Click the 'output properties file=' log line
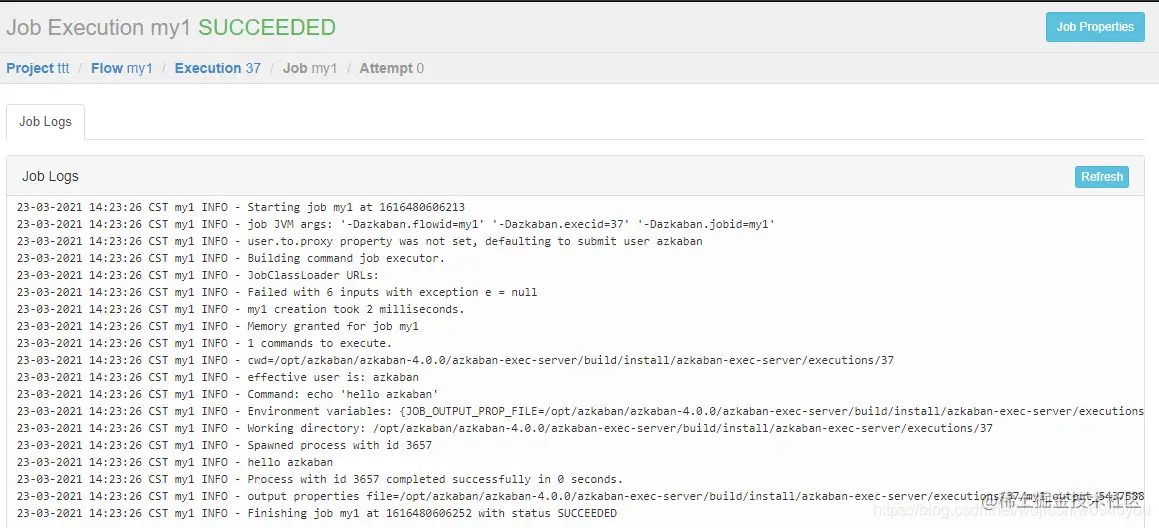 point(580,496)
